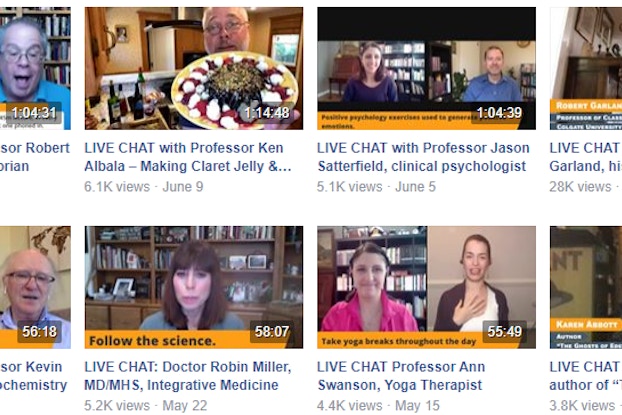This screenshot has width=622, height=415.
Task: Open the Ann Swanson yoga video thumbnail
Action: point(426,287)
